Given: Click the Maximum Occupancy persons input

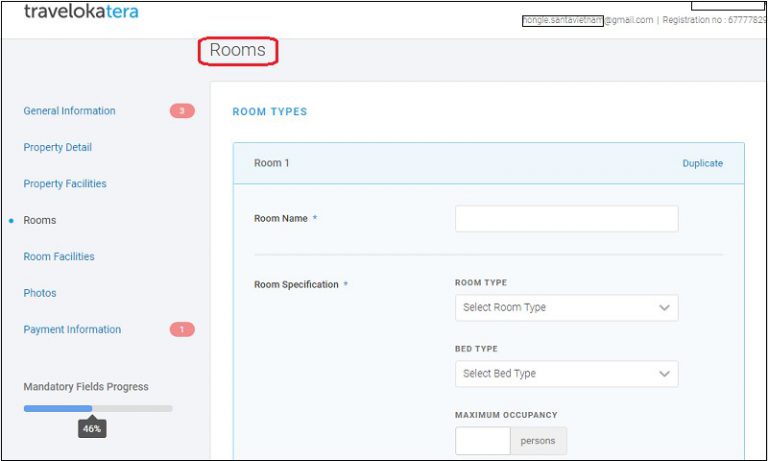Looking at the screenshot, I should [482, 441].
